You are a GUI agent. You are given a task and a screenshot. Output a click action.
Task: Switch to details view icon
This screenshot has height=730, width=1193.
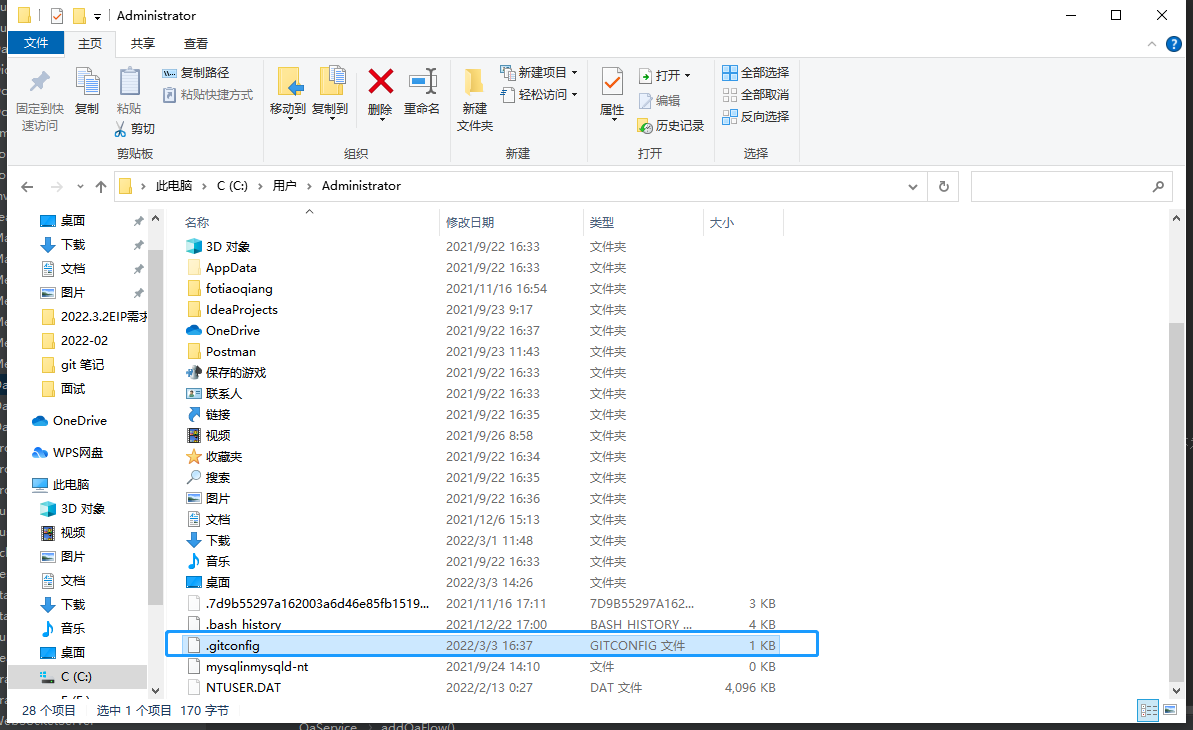pos(1147,710)
